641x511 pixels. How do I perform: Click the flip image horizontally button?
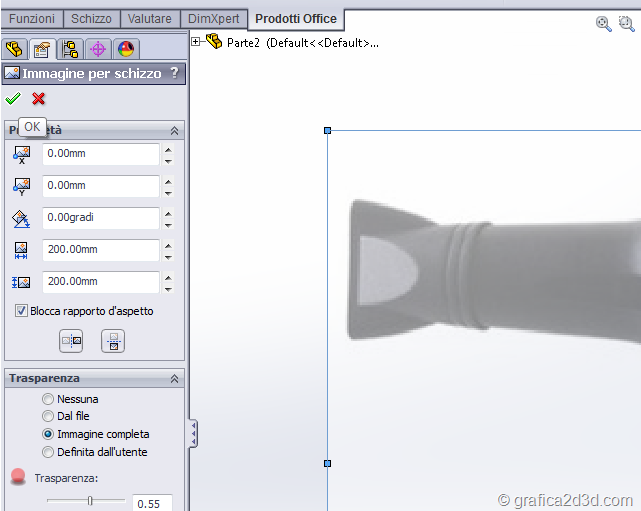(x=71, y=341)
